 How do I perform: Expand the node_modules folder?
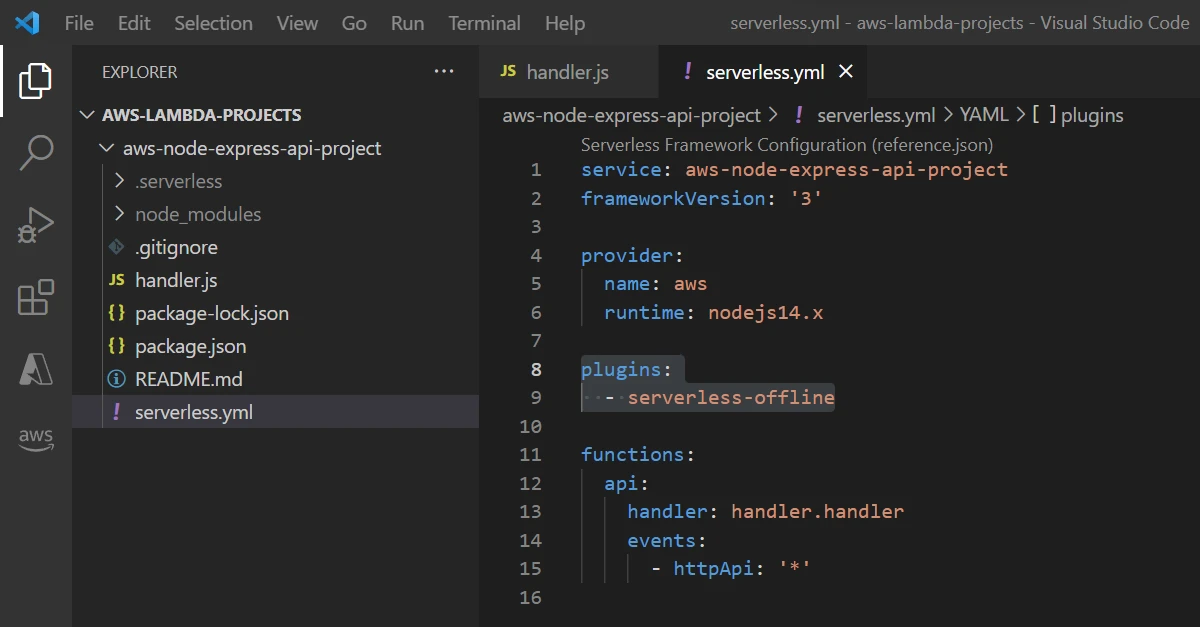coord(120,214)
